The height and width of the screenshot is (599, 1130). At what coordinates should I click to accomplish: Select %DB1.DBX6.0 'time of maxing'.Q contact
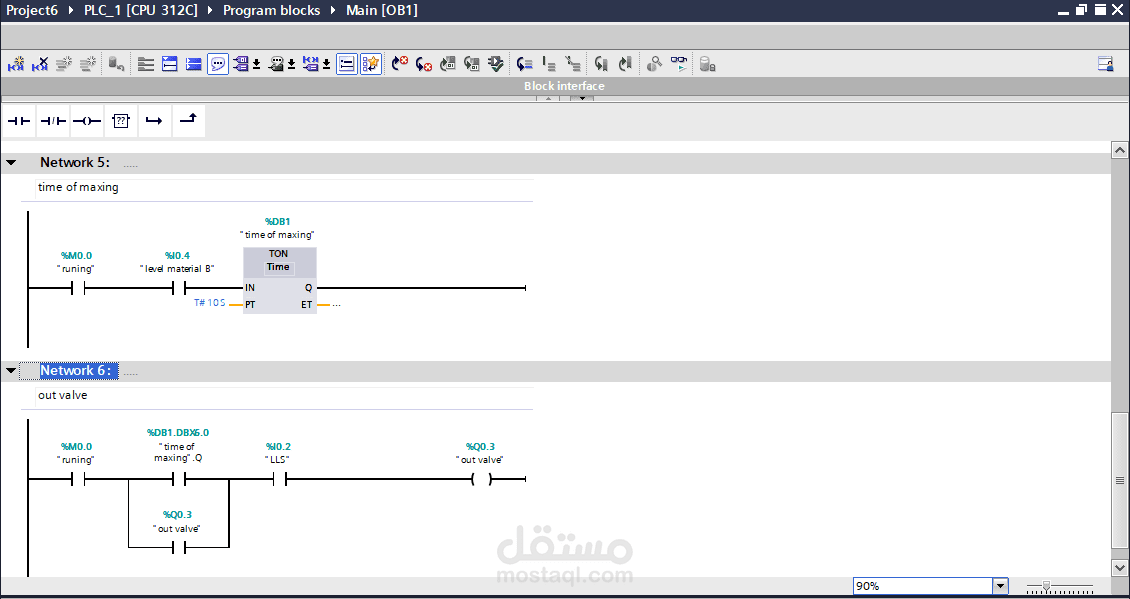[179, 479]
